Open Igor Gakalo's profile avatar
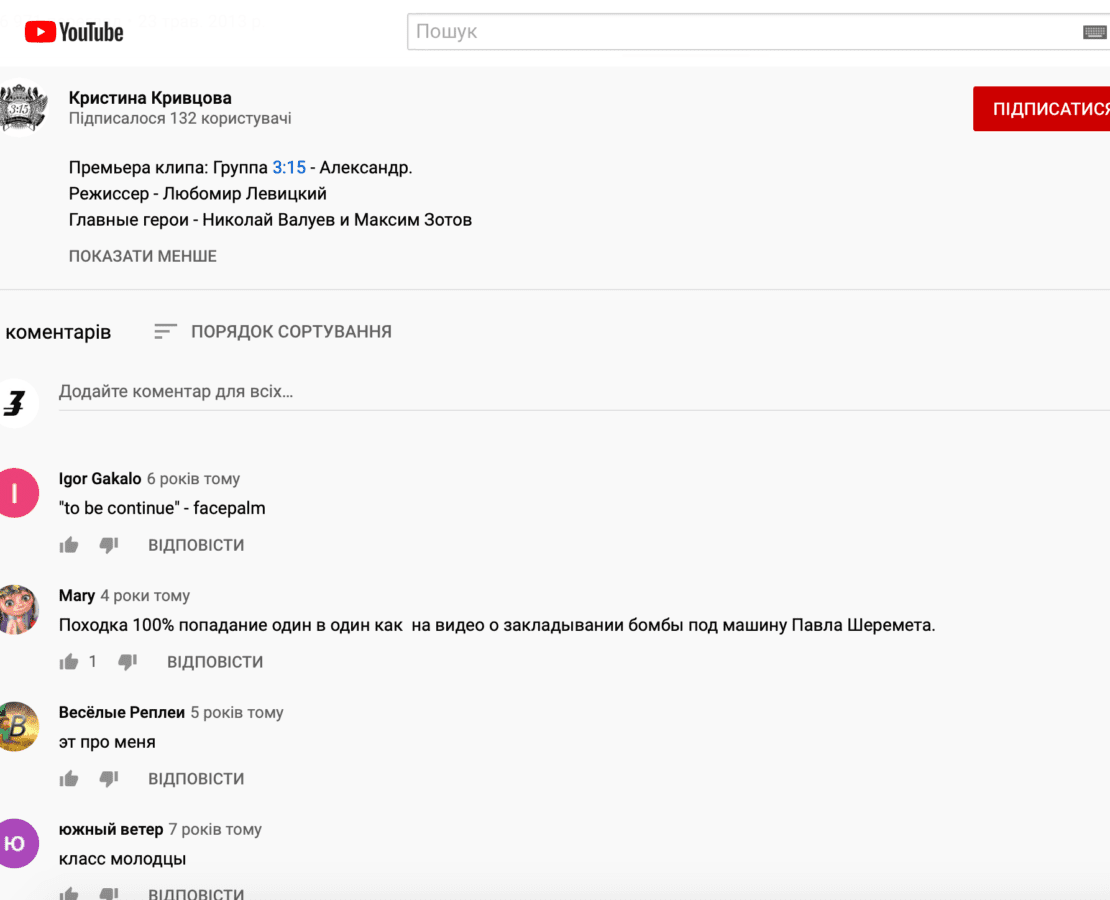The width and height of the screenshot is (1110, 900). (x=16, y=493)
